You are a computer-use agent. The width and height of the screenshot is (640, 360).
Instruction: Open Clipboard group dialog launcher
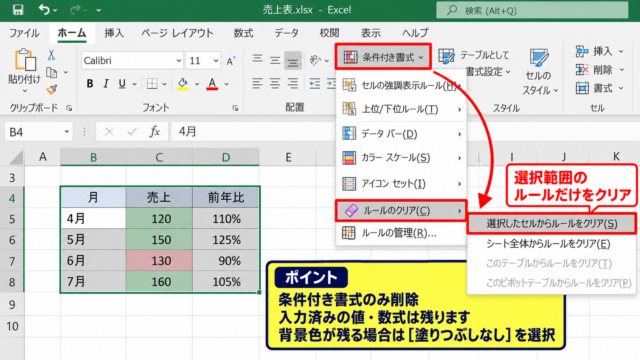click(x=69, y=108)
